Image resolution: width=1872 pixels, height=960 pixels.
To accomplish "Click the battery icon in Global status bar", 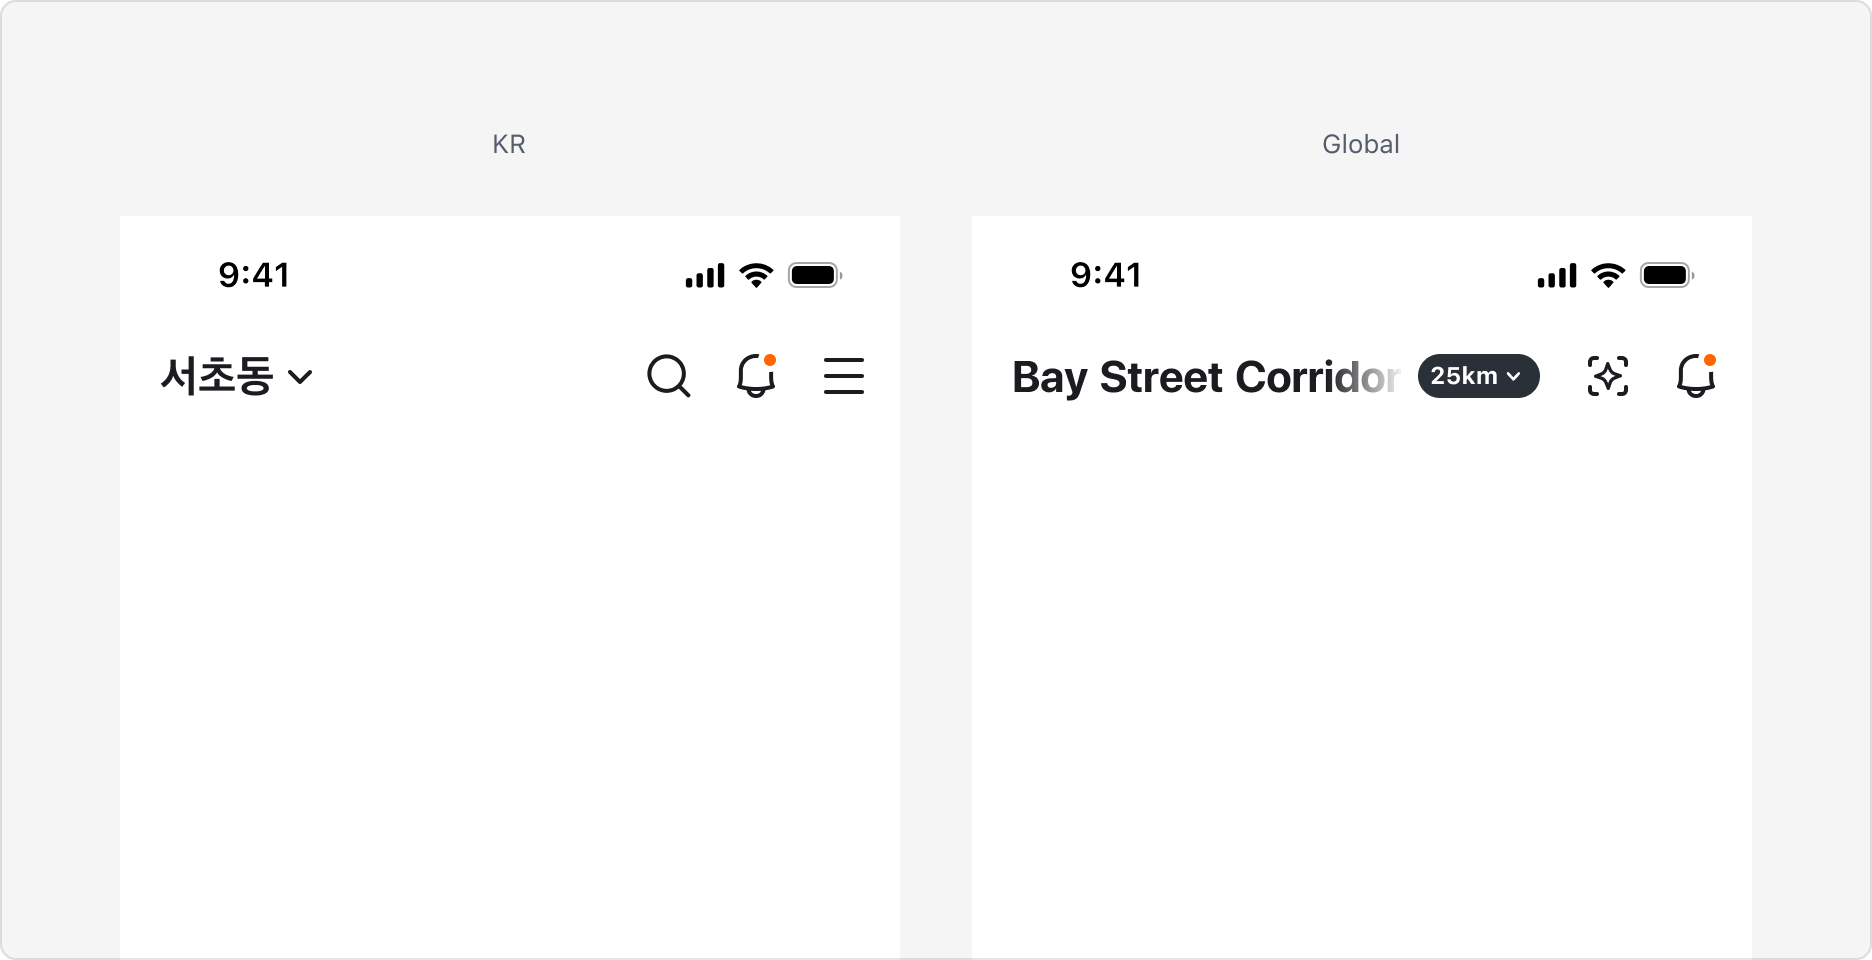I will point(1667,275).
